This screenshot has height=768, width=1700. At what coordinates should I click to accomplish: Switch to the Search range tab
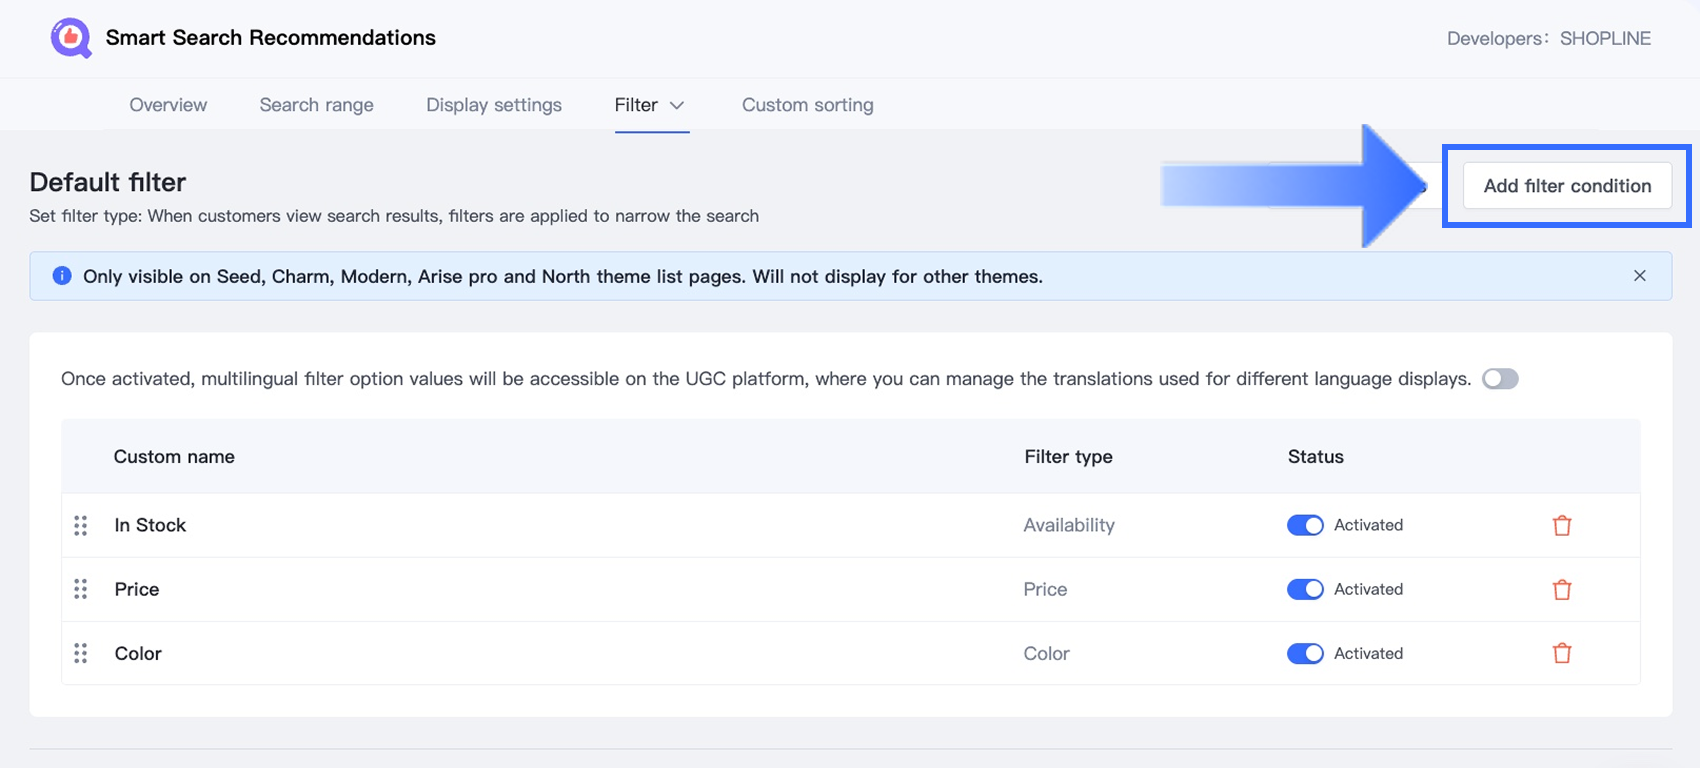click(x=316, y=105)
